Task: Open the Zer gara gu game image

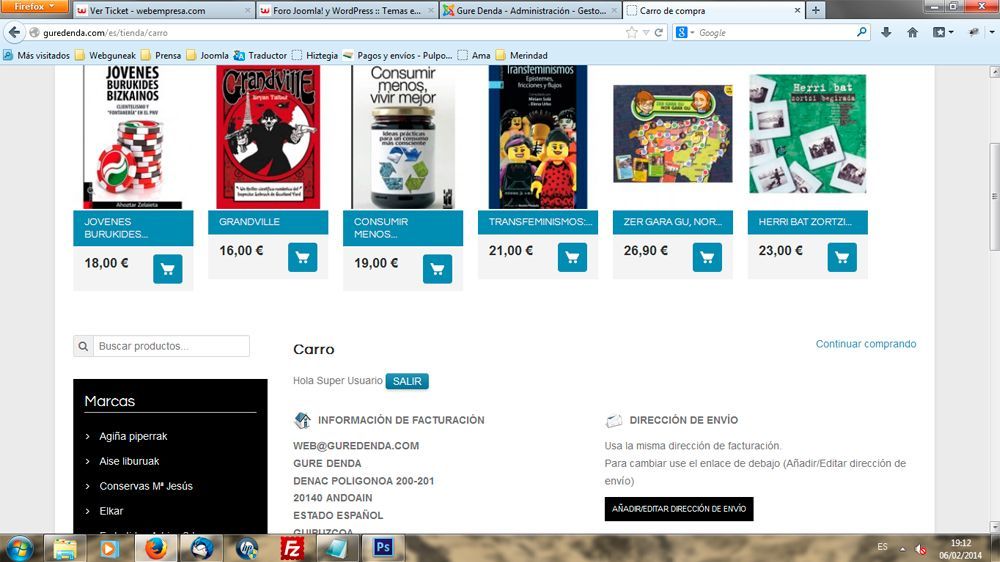Action: 673,134
